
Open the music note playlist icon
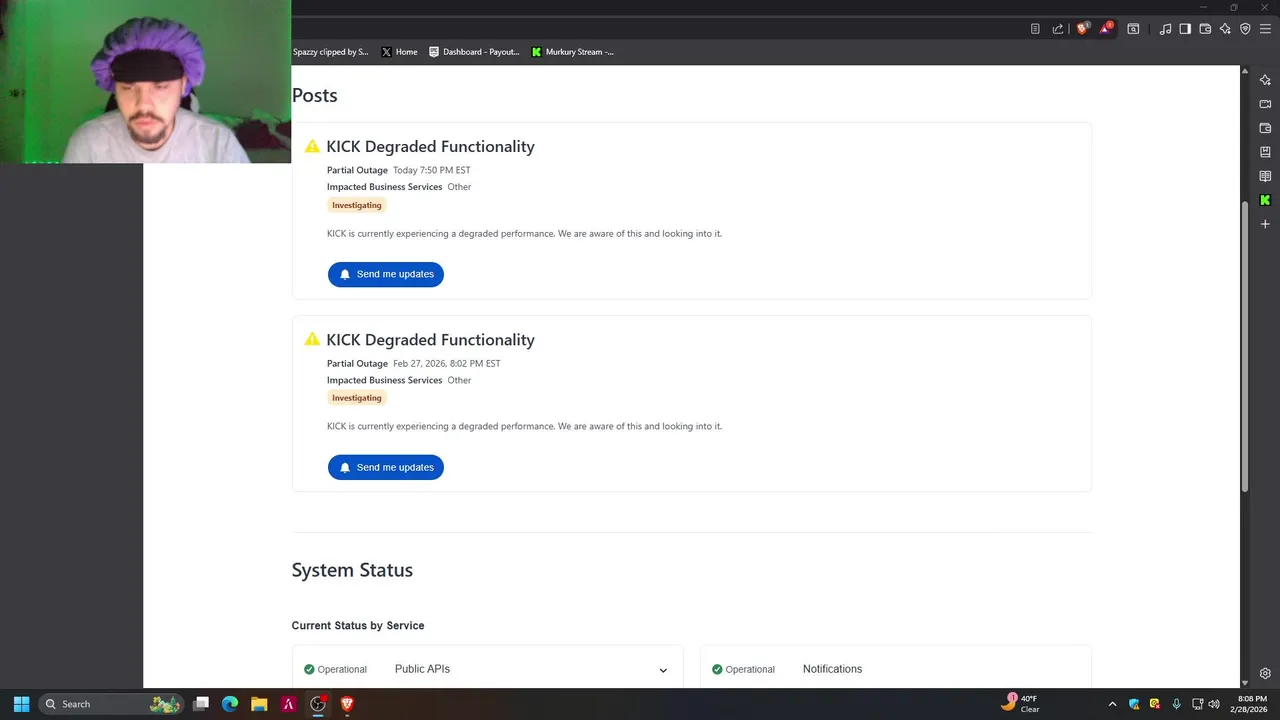pos(1165,29)
